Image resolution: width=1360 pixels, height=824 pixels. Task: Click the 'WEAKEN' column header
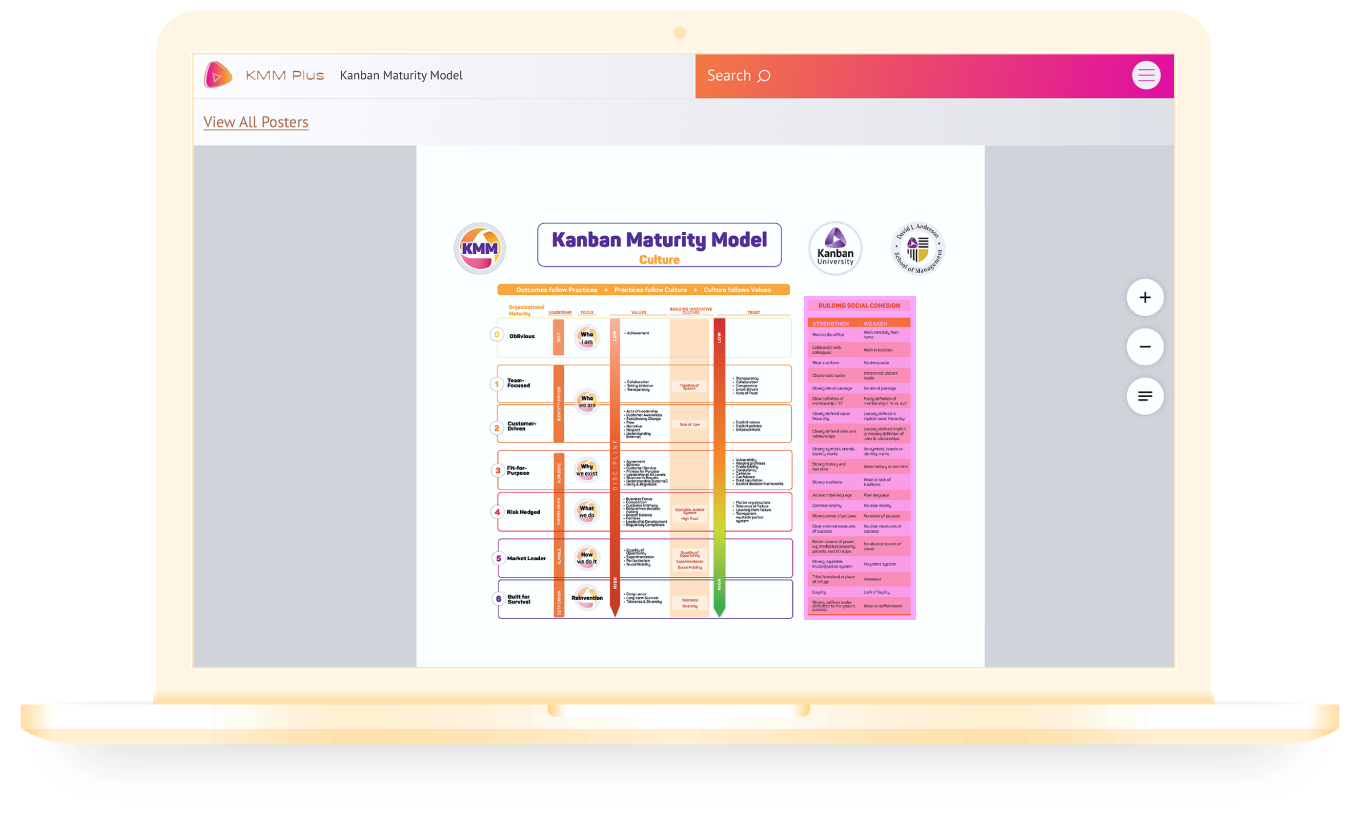pos(876,324)
